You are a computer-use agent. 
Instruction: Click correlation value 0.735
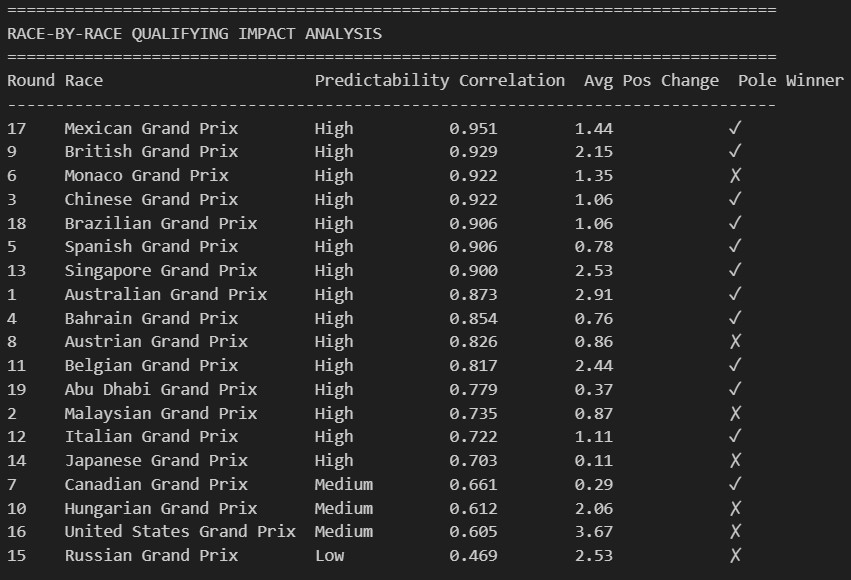pos(473,413)
